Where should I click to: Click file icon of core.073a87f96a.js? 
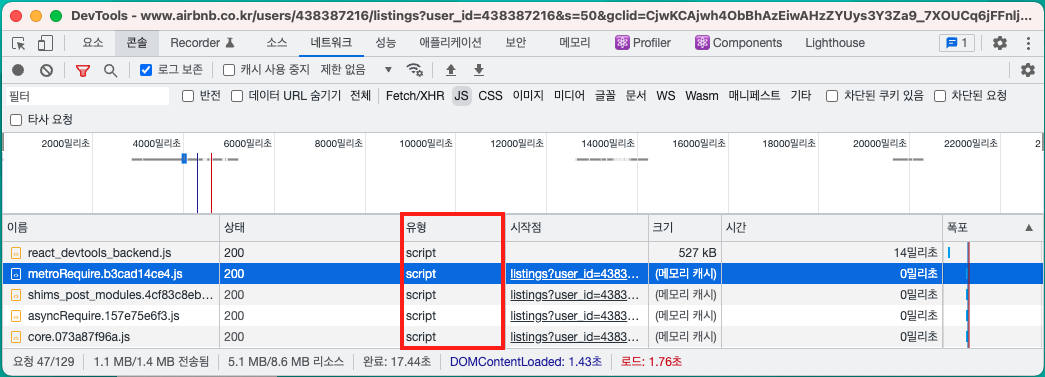tap(17, 336)
